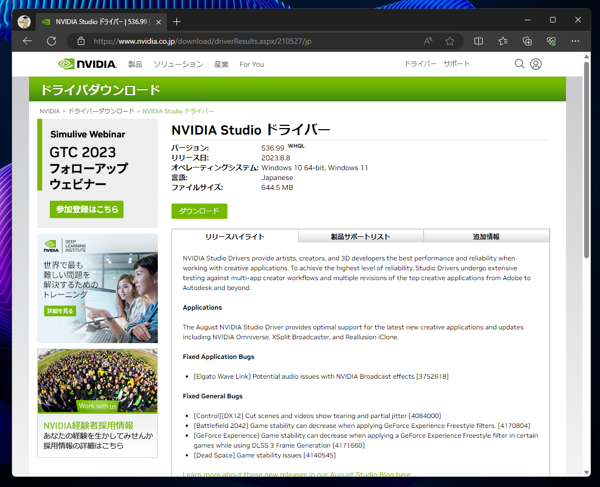Click the 参加登録はこちら button
600x487 pixels.
click(x=86, y=209)
